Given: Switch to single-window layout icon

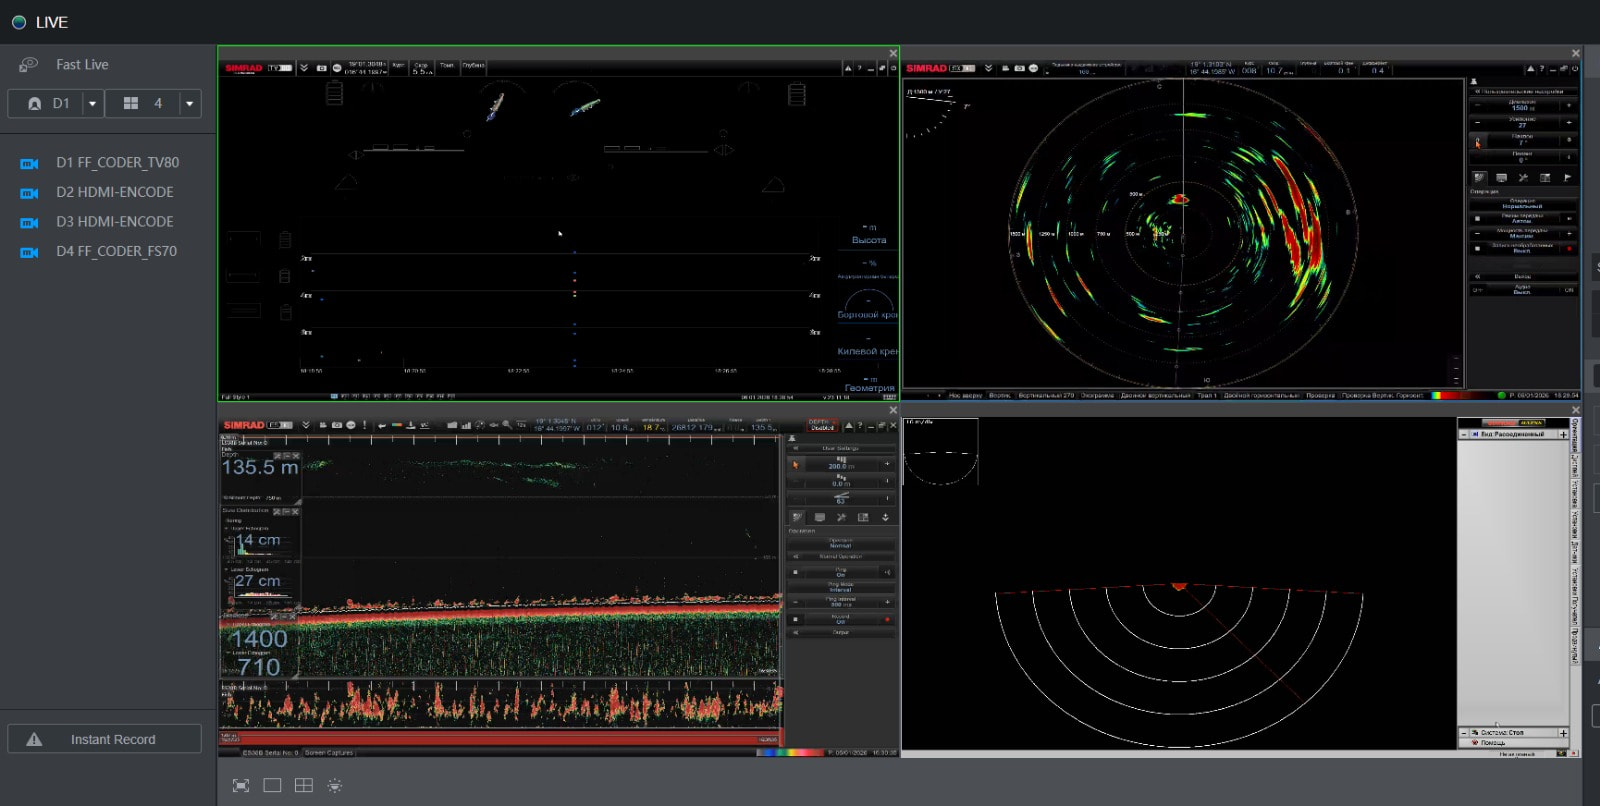Looking at the screenshot, I should click(272, 786).
